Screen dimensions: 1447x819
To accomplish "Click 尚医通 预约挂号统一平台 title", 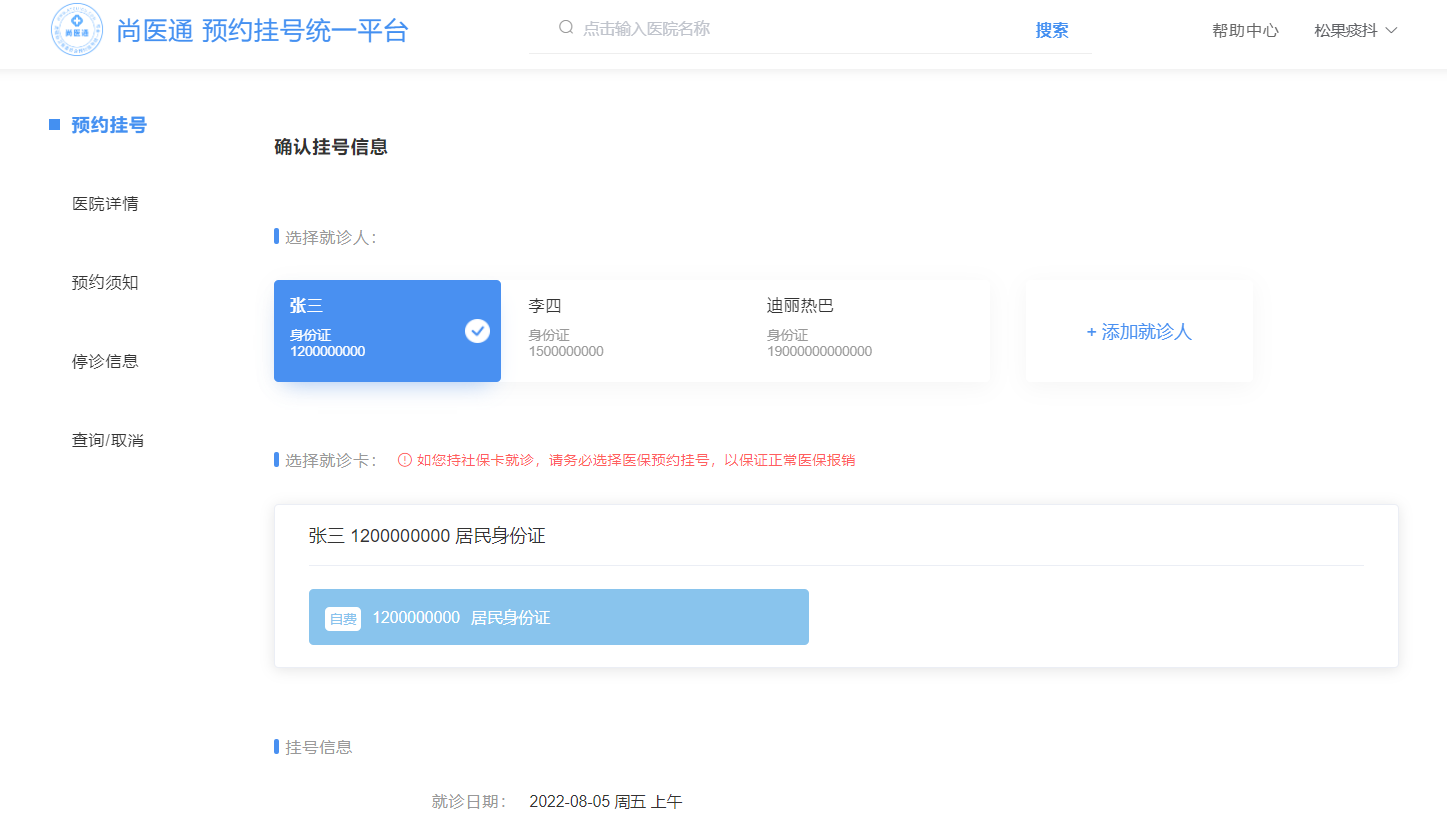I will (263, 31).
